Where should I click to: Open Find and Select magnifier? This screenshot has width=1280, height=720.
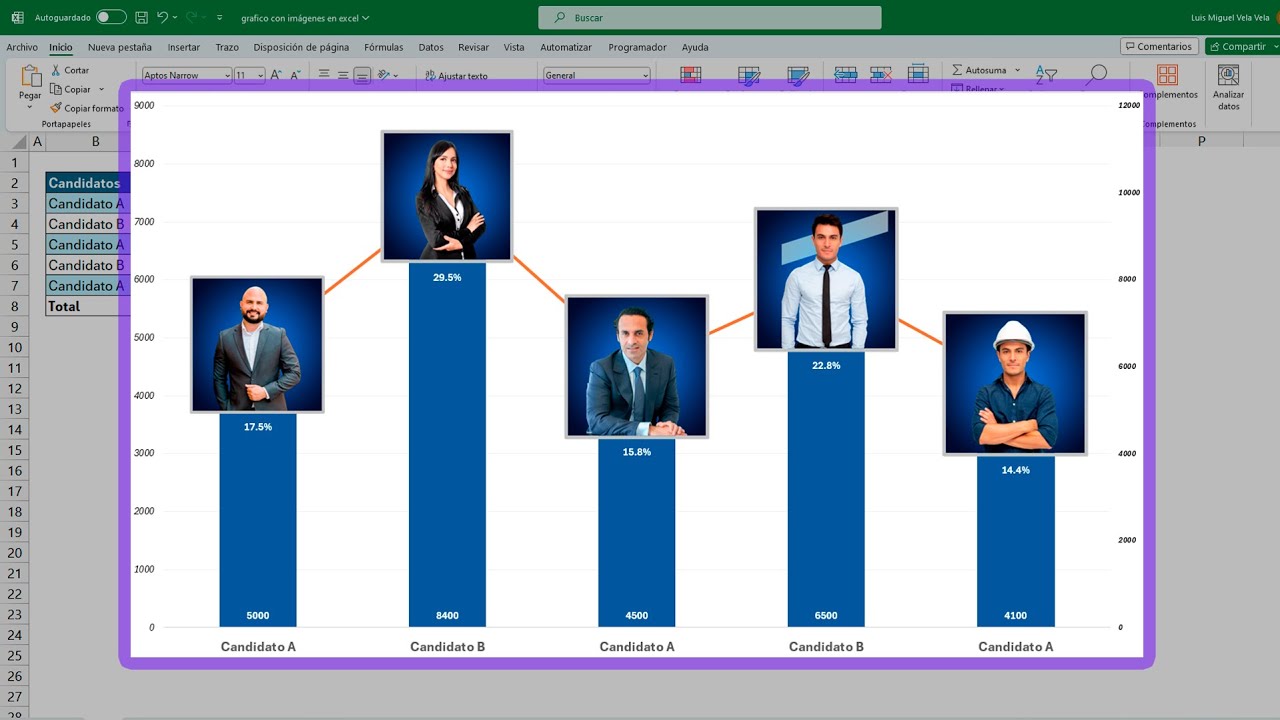pyautogui.click(x=1097, y=73)
